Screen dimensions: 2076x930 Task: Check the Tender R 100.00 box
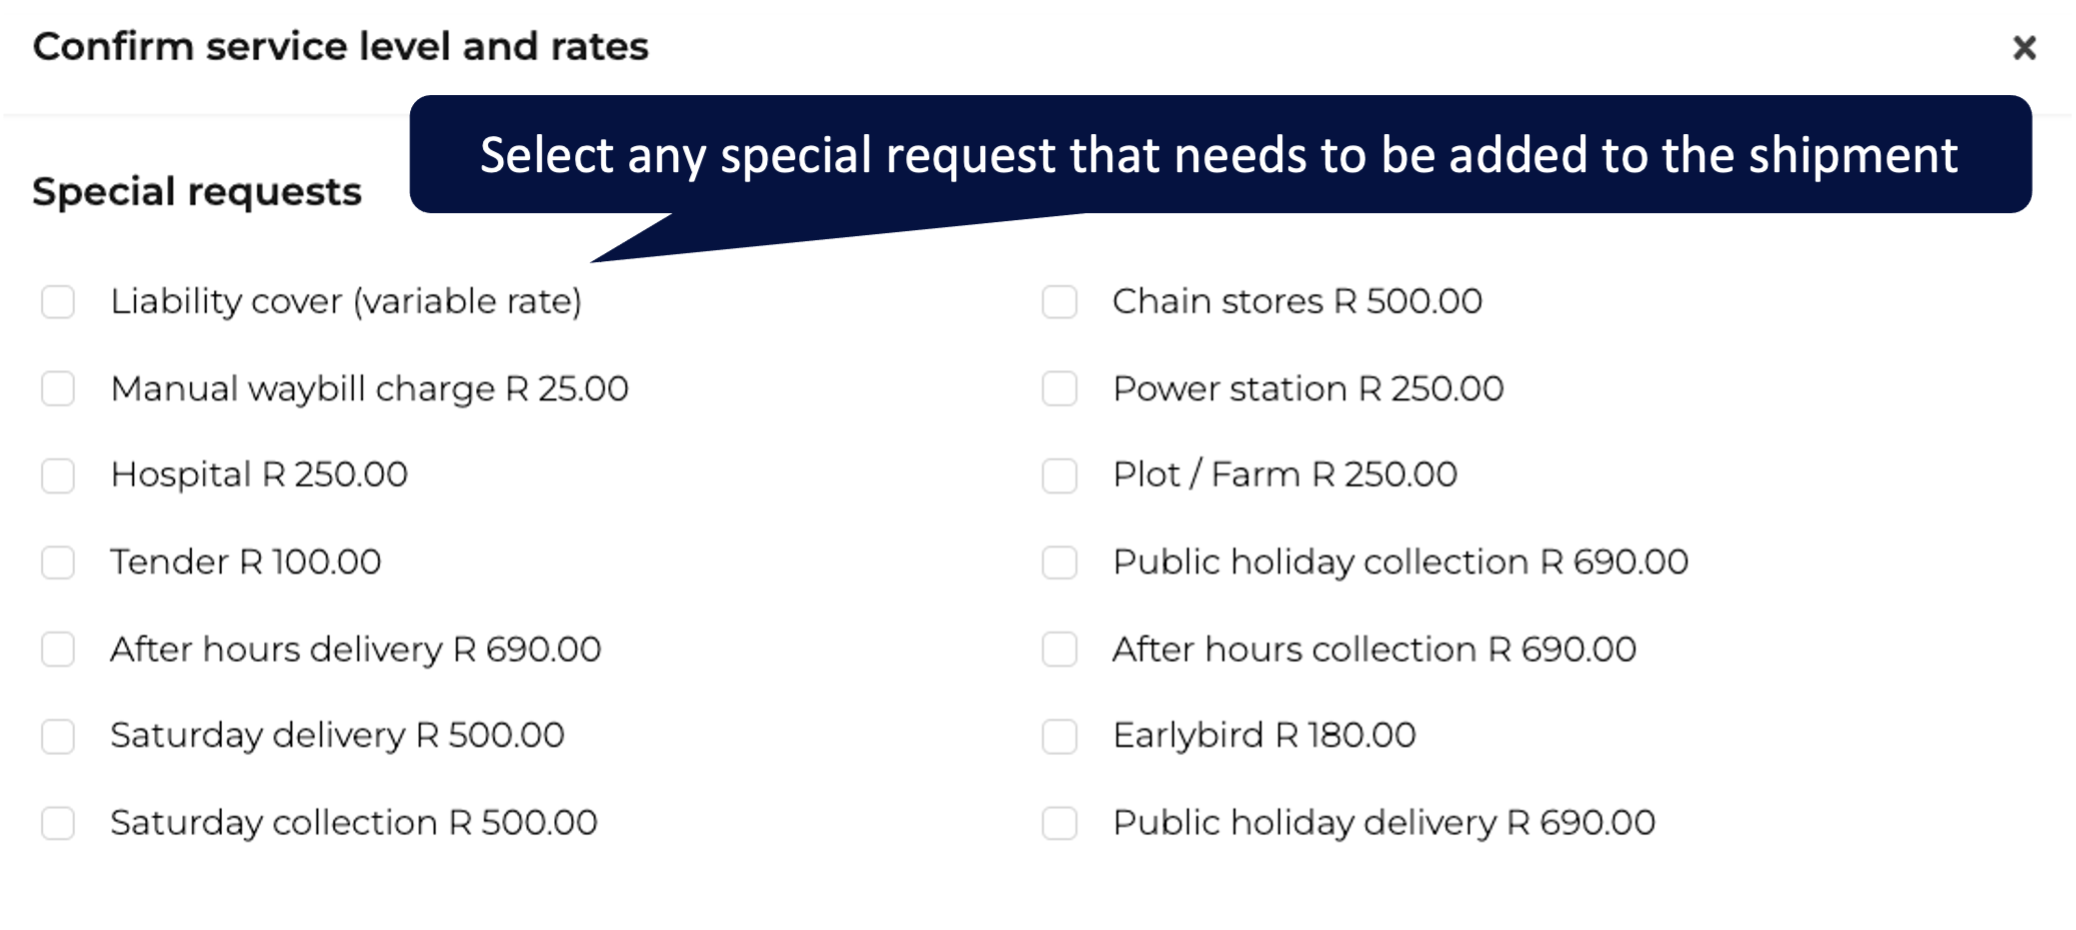[x=58, y=562]
